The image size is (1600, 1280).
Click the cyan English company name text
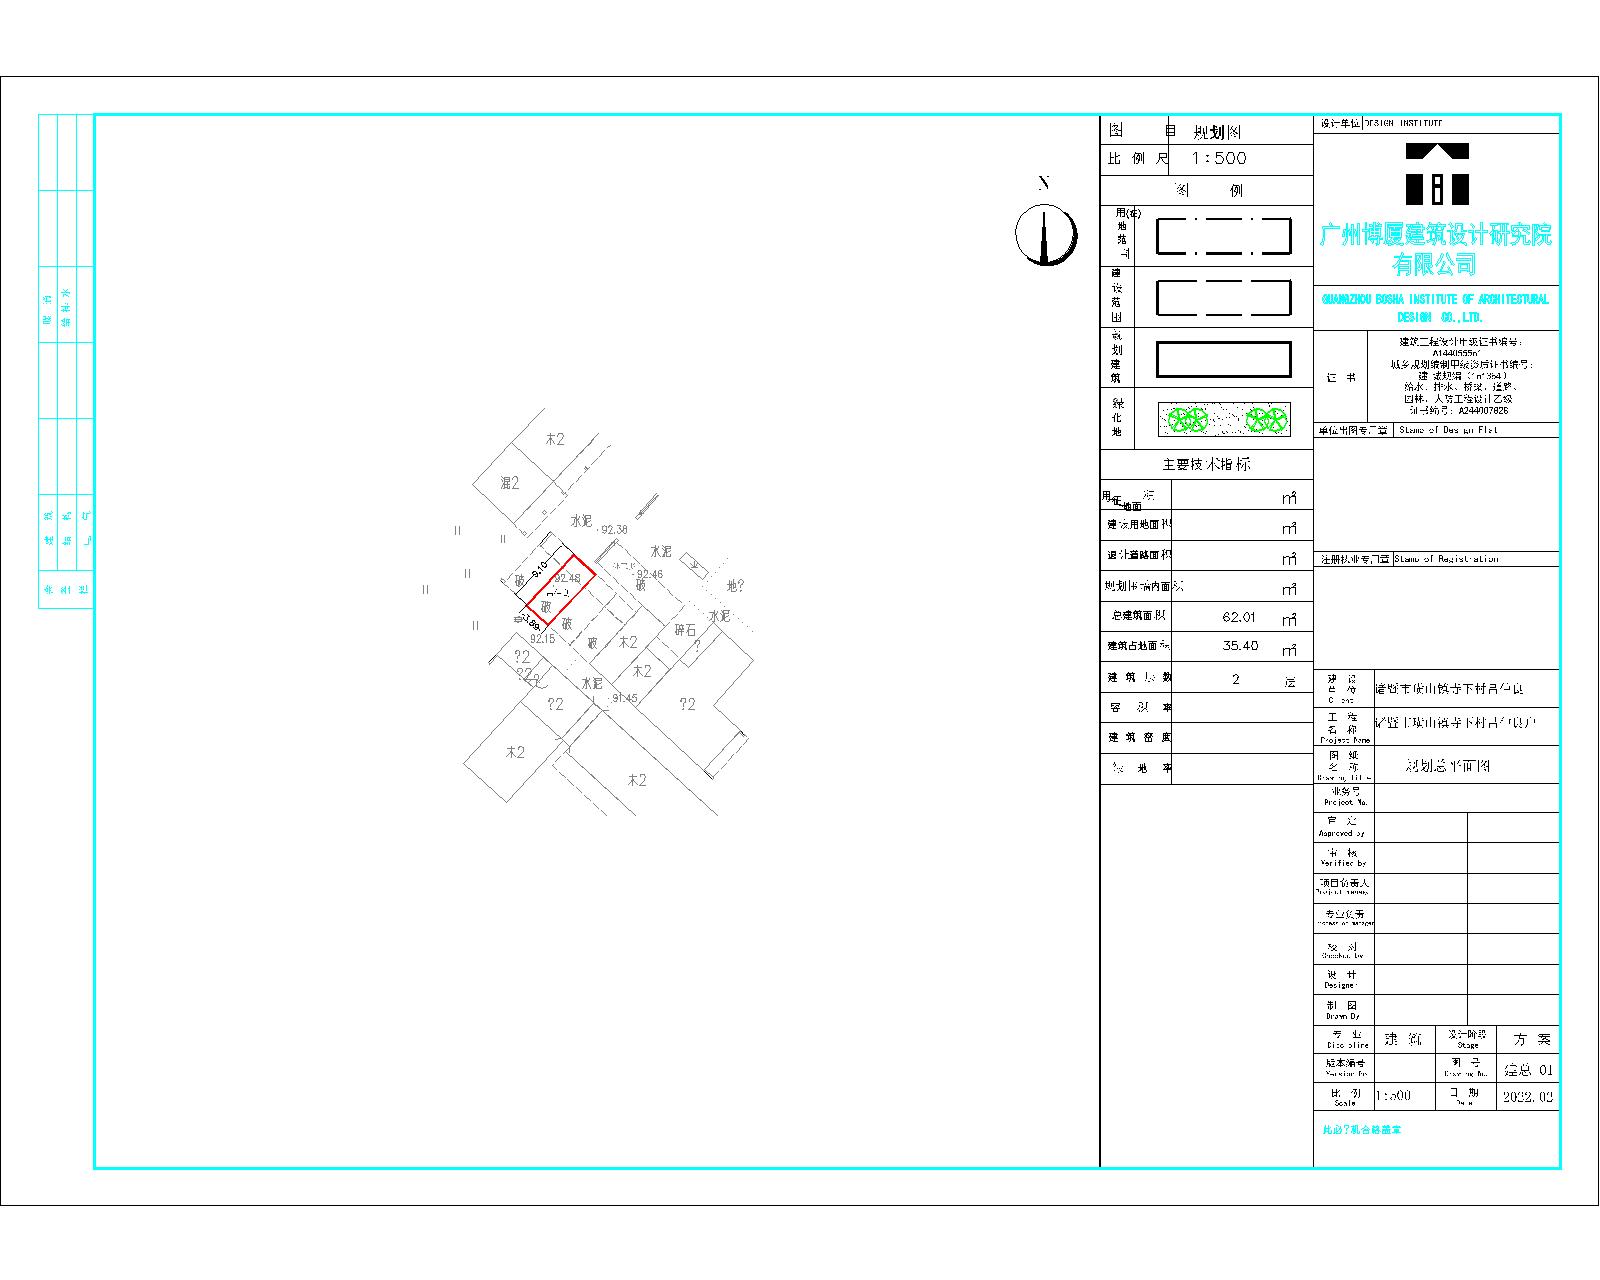(x=1435, y=307)
